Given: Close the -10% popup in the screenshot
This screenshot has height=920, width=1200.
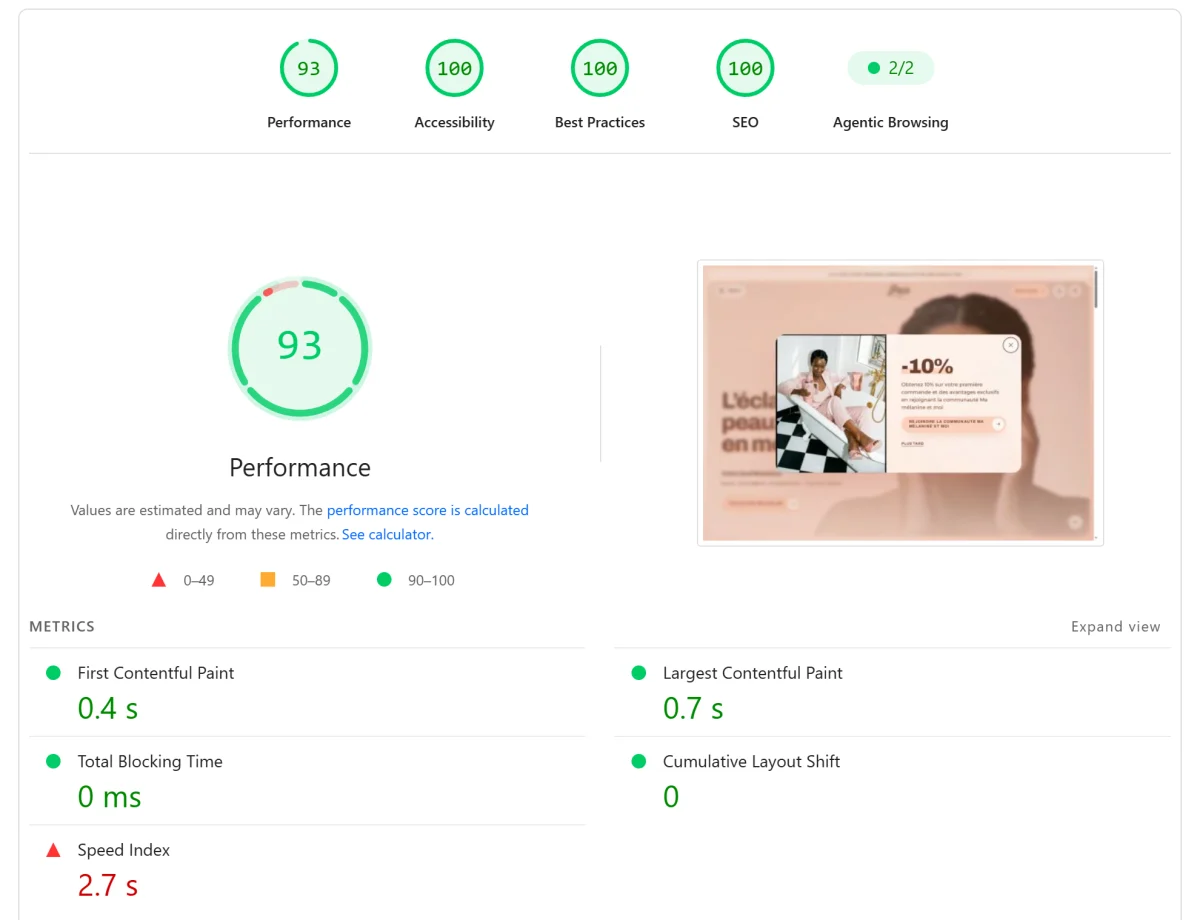Looking at the screenshot, I should point(1010,345).
